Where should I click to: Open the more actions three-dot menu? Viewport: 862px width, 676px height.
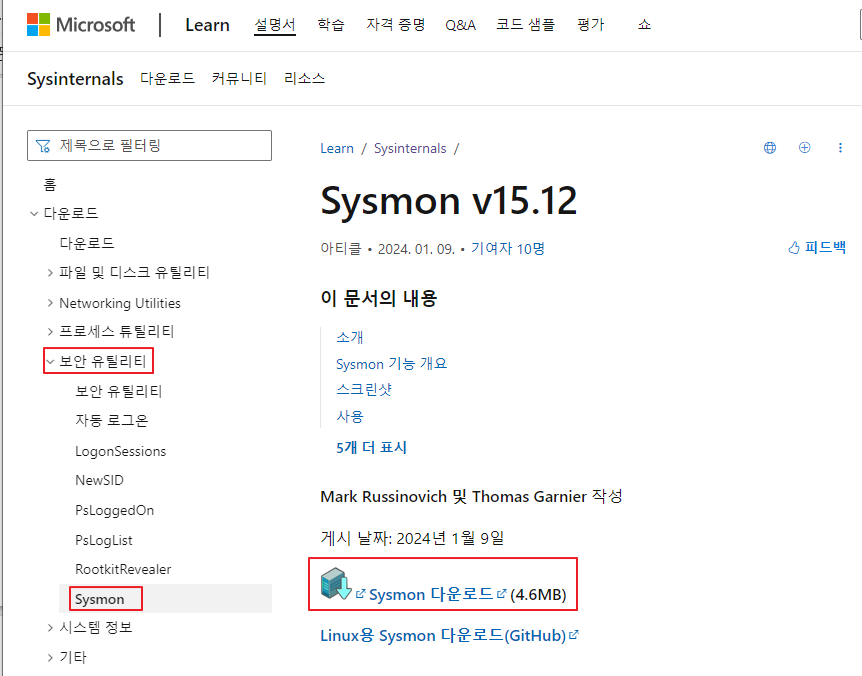840,147
